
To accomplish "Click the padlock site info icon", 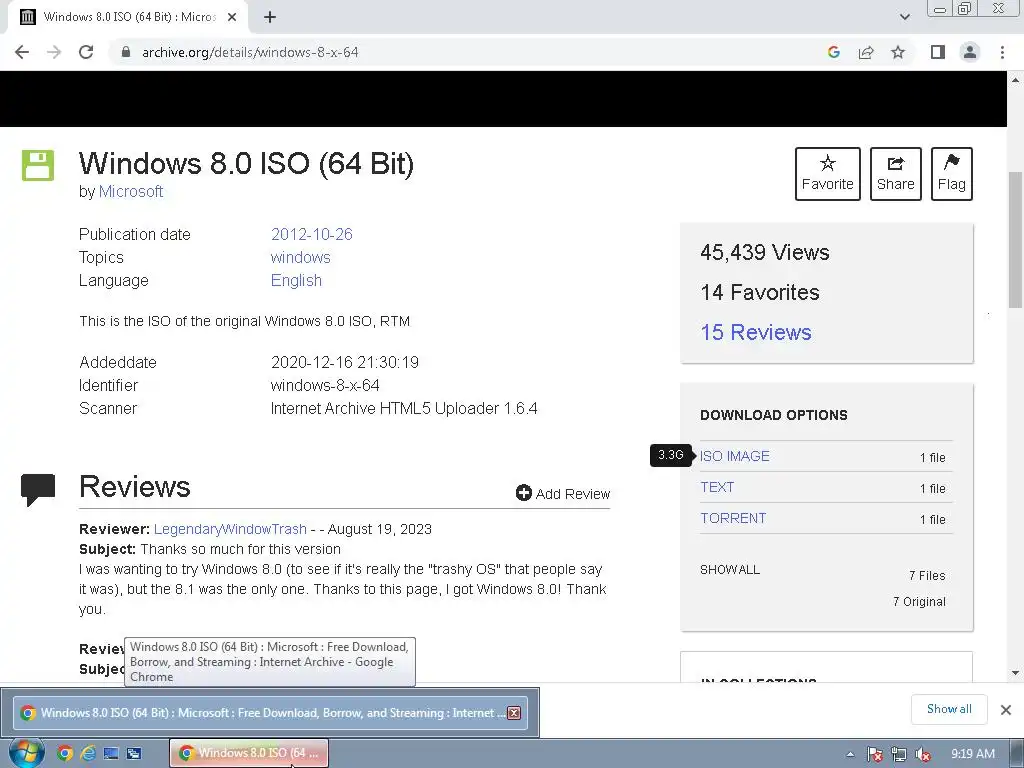I will coord(126,52).
